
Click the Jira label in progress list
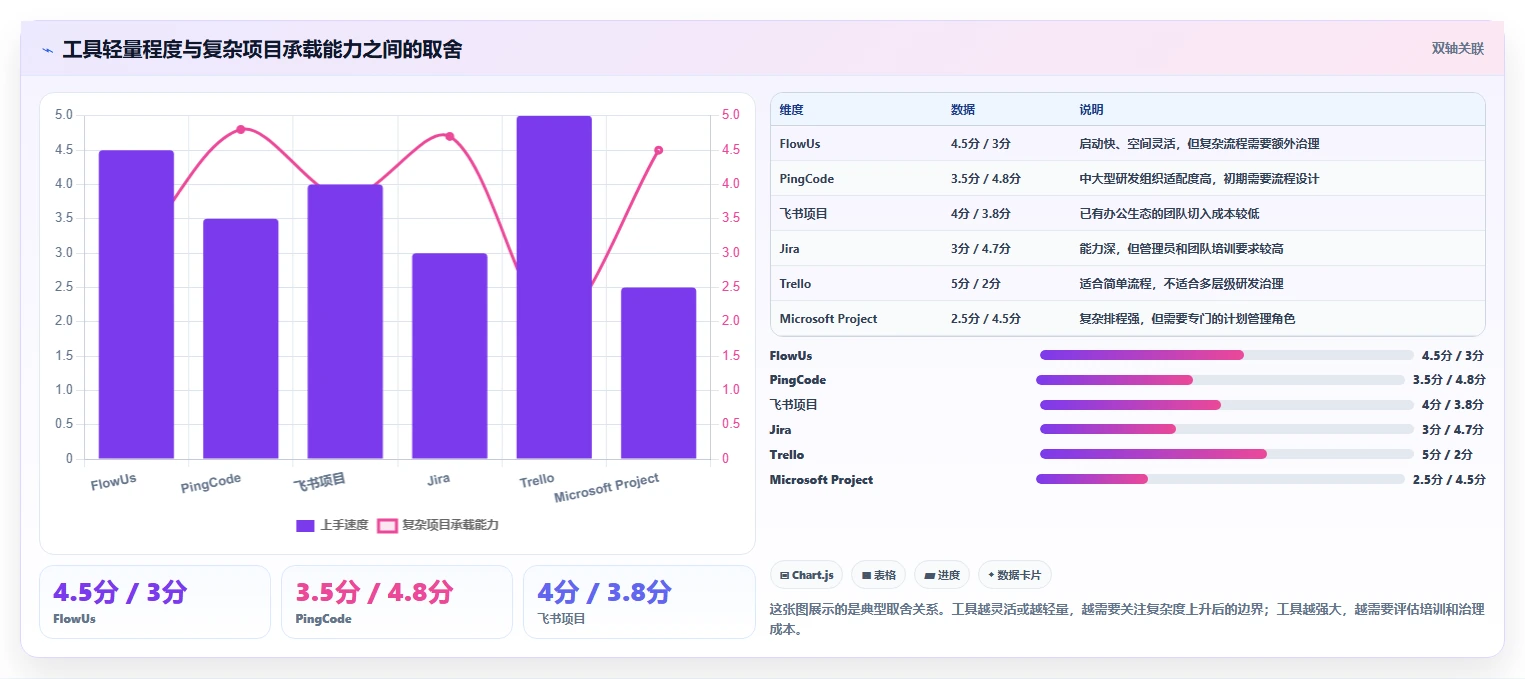[780, 430]
